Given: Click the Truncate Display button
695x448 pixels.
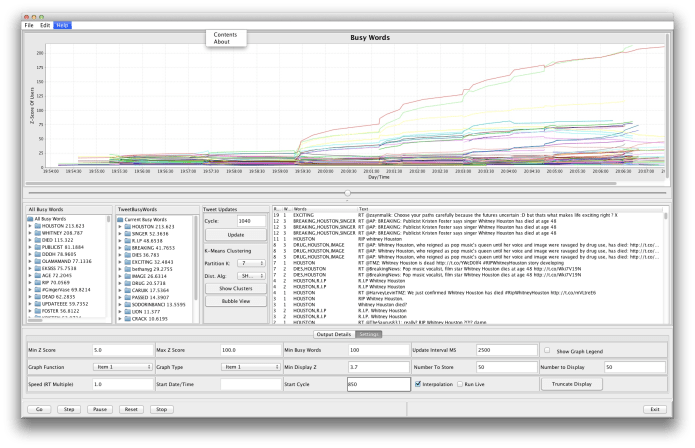Looking at the screenshot, I should tap(572, 384).
